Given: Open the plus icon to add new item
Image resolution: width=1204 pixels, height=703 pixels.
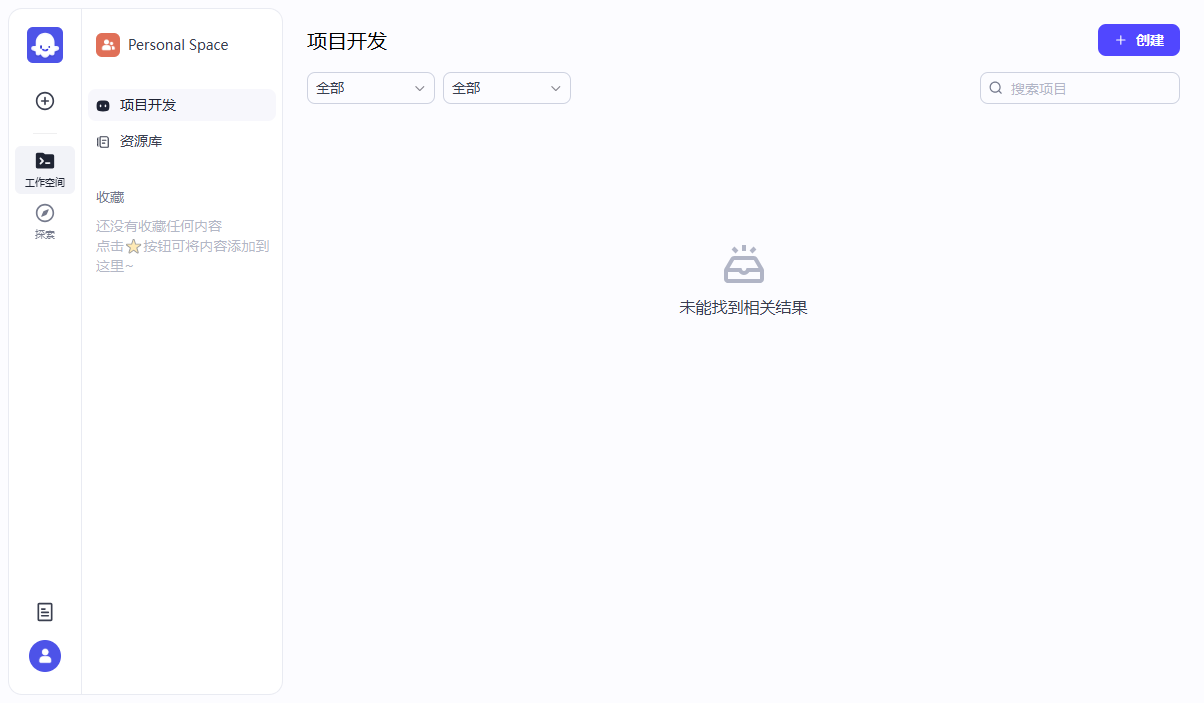Looking at the screenshot, I should (x=44, y=101).
